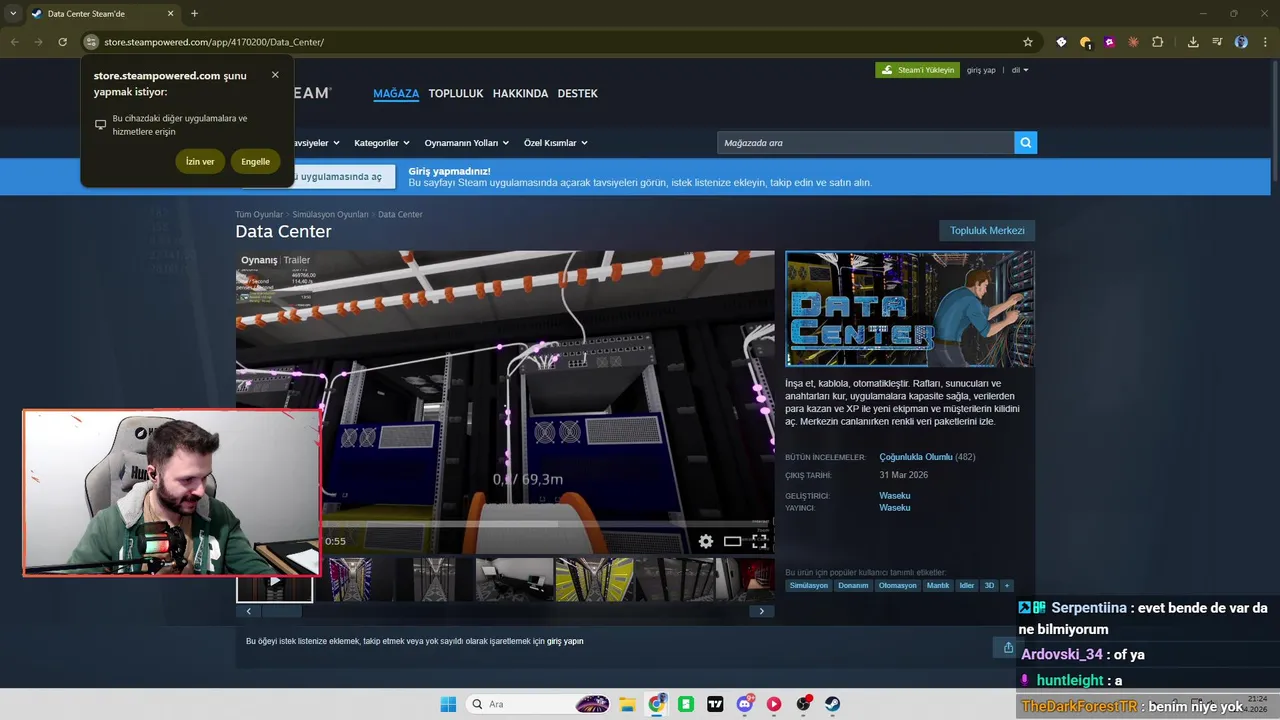
Task: Open Chrome downloads icon
Action: coord(1193,42)
